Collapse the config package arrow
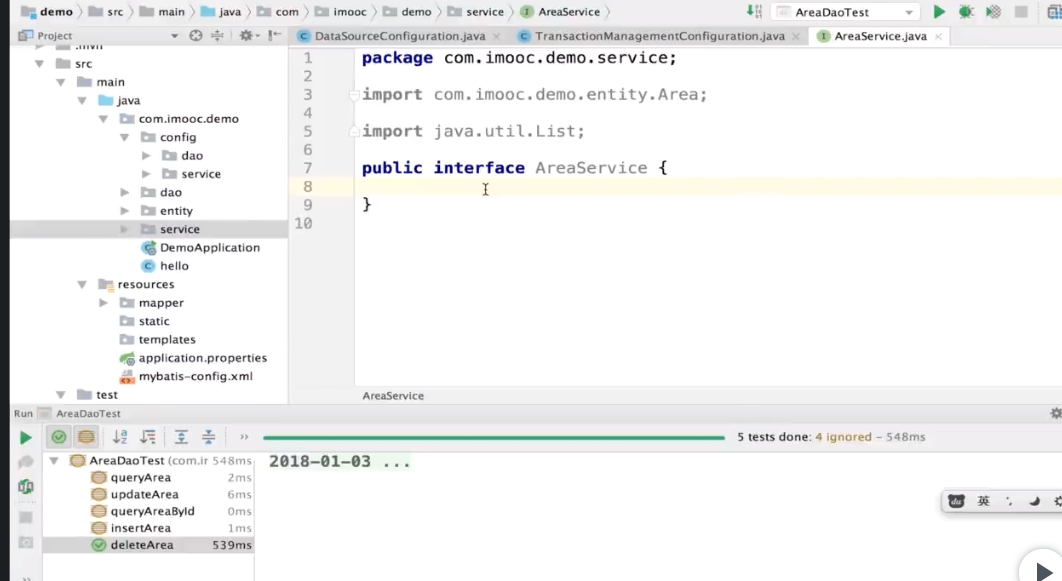 124,137
